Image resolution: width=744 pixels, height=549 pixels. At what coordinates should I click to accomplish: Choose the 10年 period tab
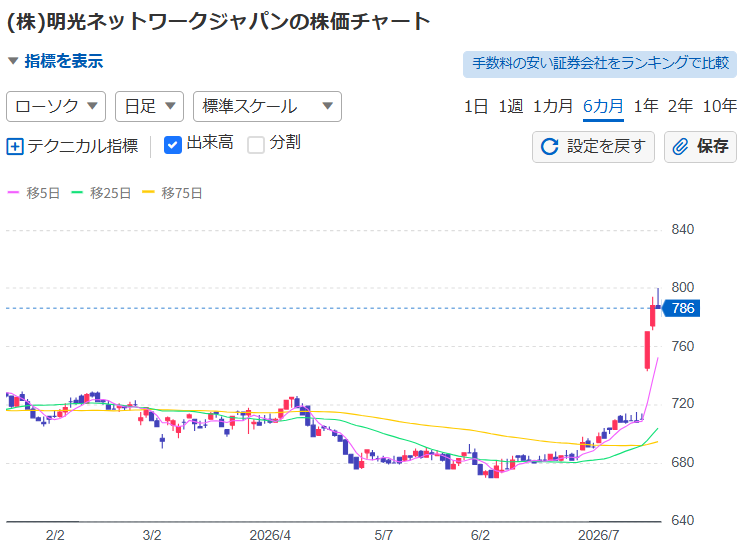coord(719,106)
